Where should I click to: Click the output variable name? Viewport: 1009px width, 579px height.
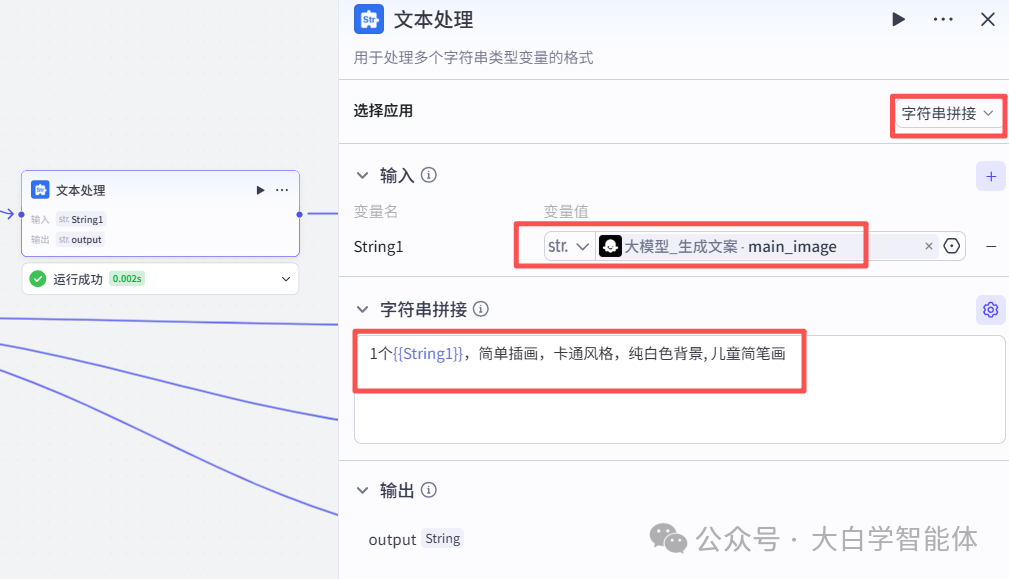(392, 540)
